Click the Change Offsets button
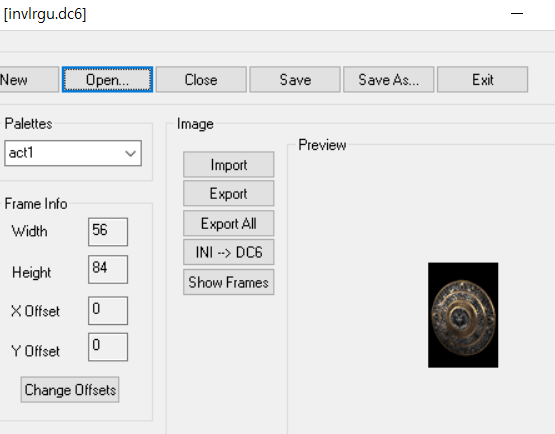Image resolution: width=555 pixels, height=434 pixels. 70,390
